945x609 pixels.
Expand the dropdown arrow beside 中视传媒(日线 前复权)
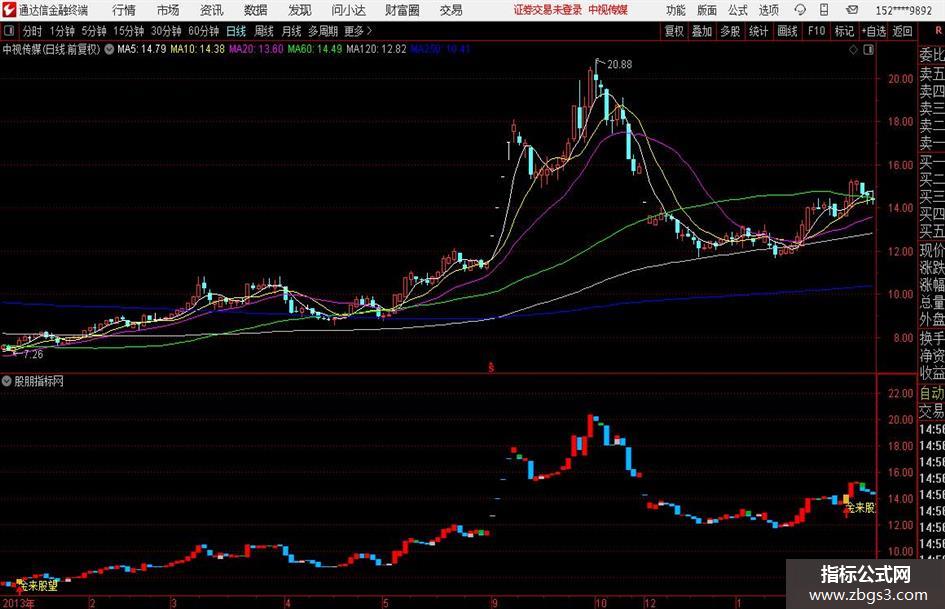pos(109,49)
